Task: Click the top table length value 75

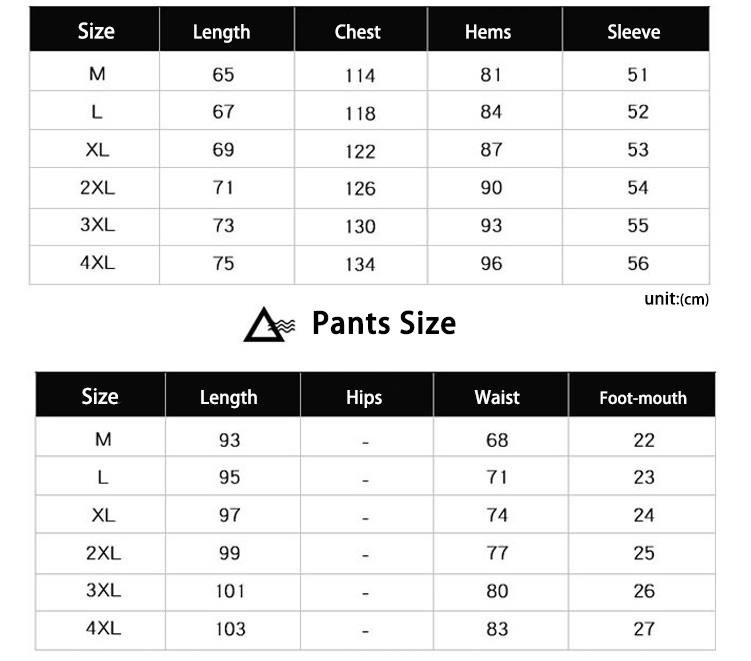Action: [x=223, y=264]
